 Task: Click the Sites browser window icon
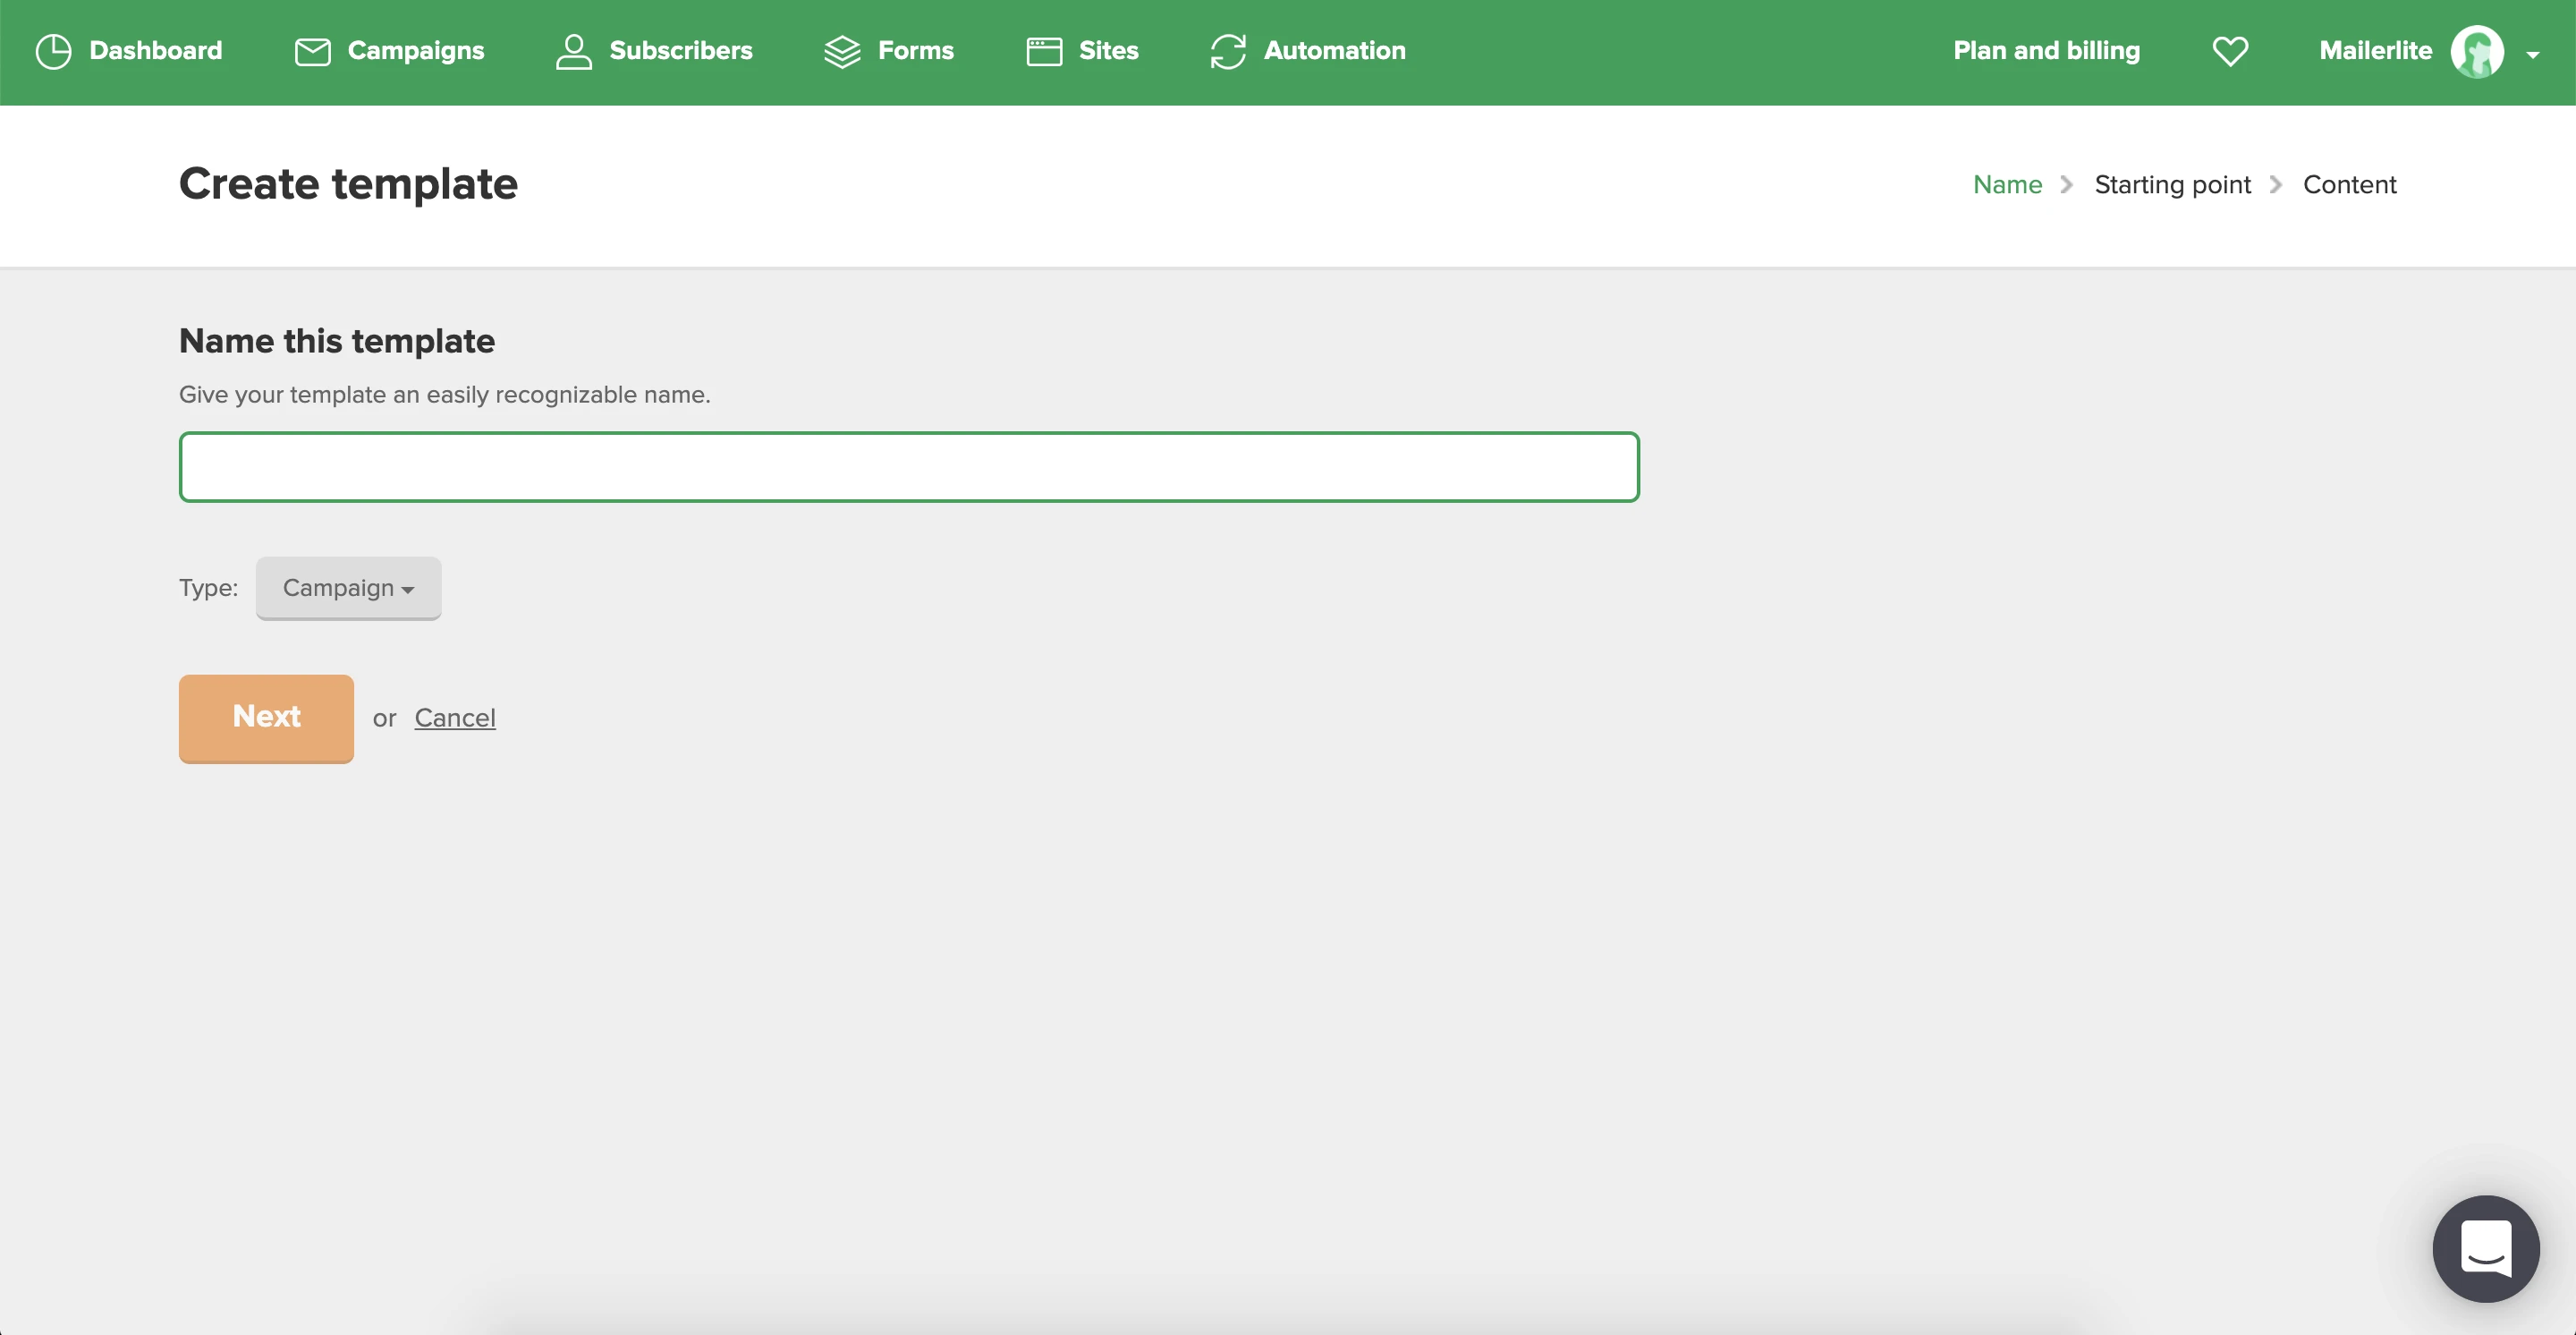click(1044, 52)
